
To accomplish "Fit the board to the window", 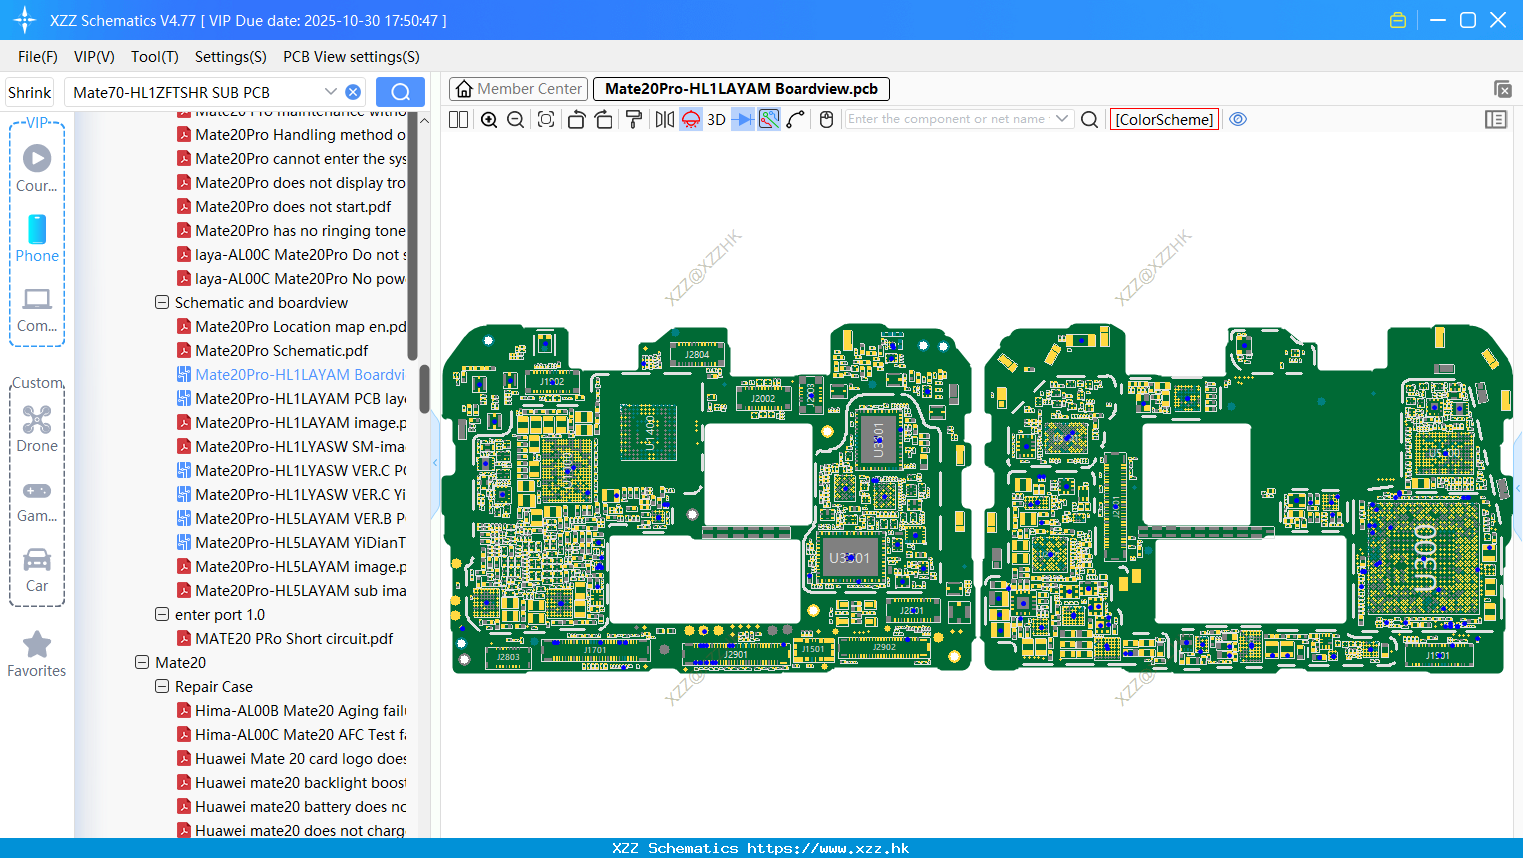I will tap(546, 119).
